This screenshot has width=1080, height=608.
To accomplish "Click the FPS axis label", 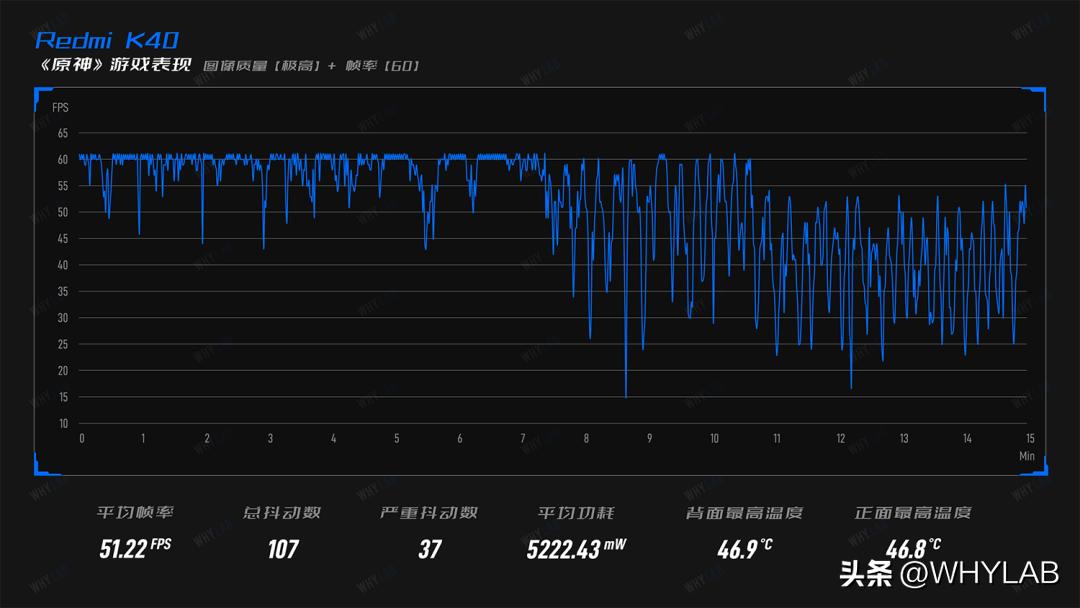I will tap(60, 107).
